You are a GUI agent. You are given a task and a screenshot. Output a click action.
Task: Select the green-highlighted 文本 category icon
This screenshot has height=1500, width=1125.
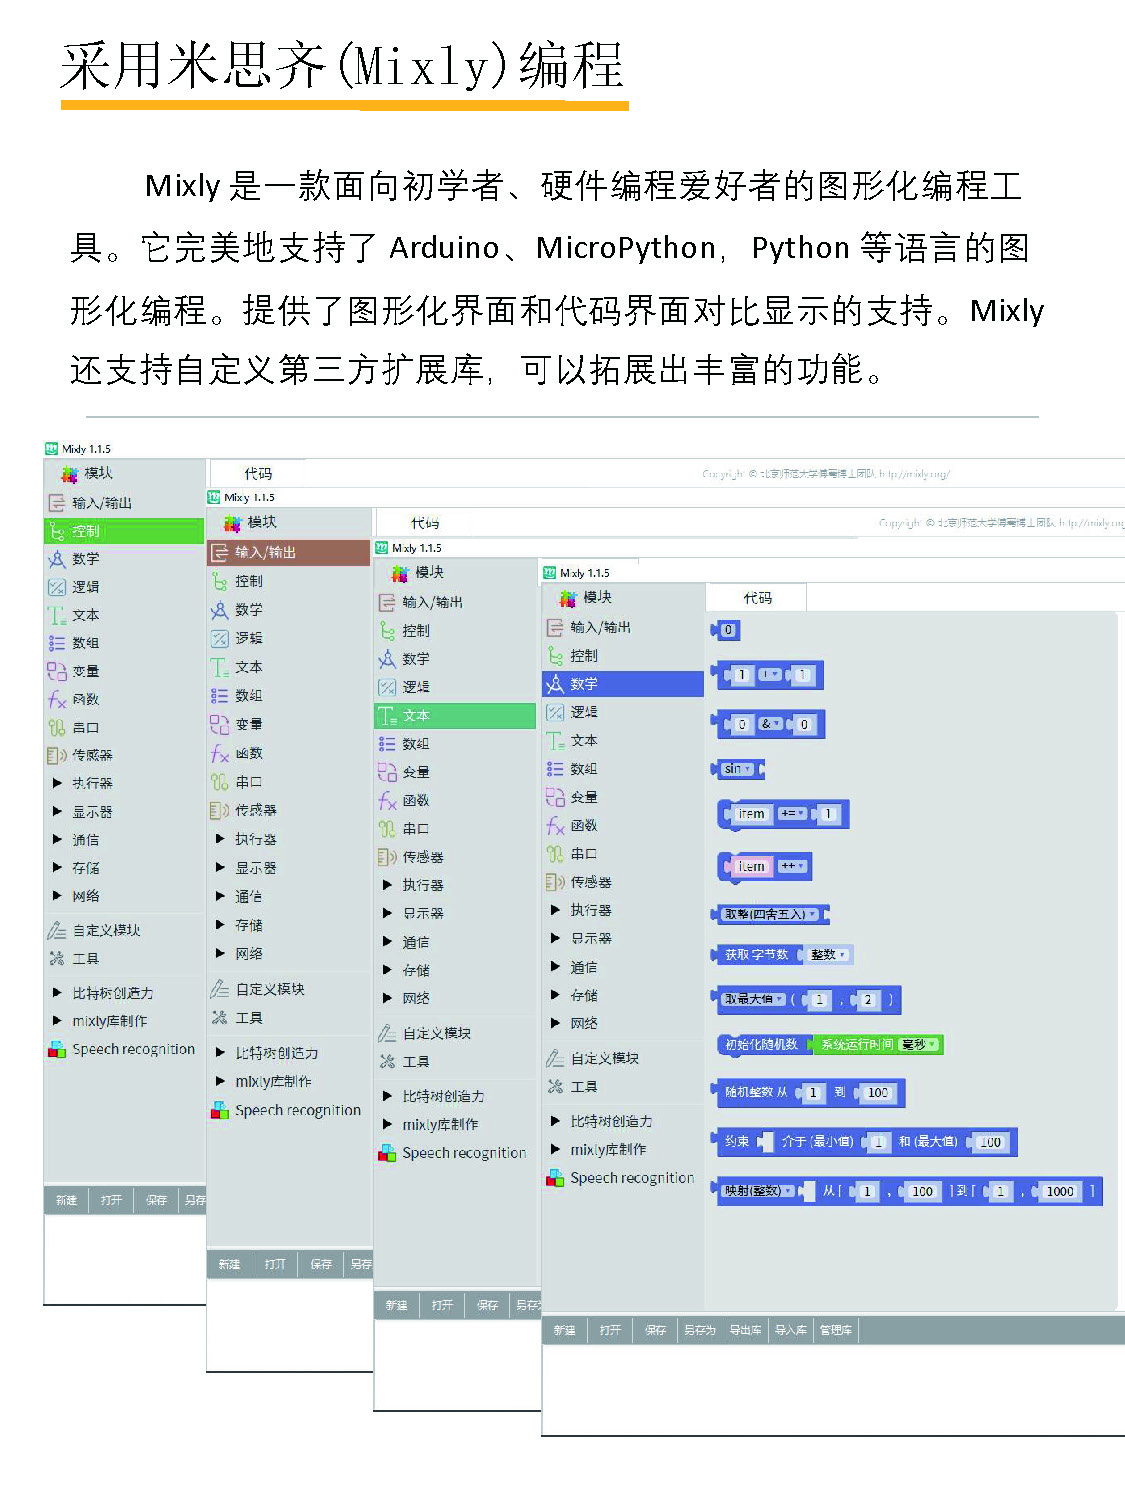[x=387, y=715]
